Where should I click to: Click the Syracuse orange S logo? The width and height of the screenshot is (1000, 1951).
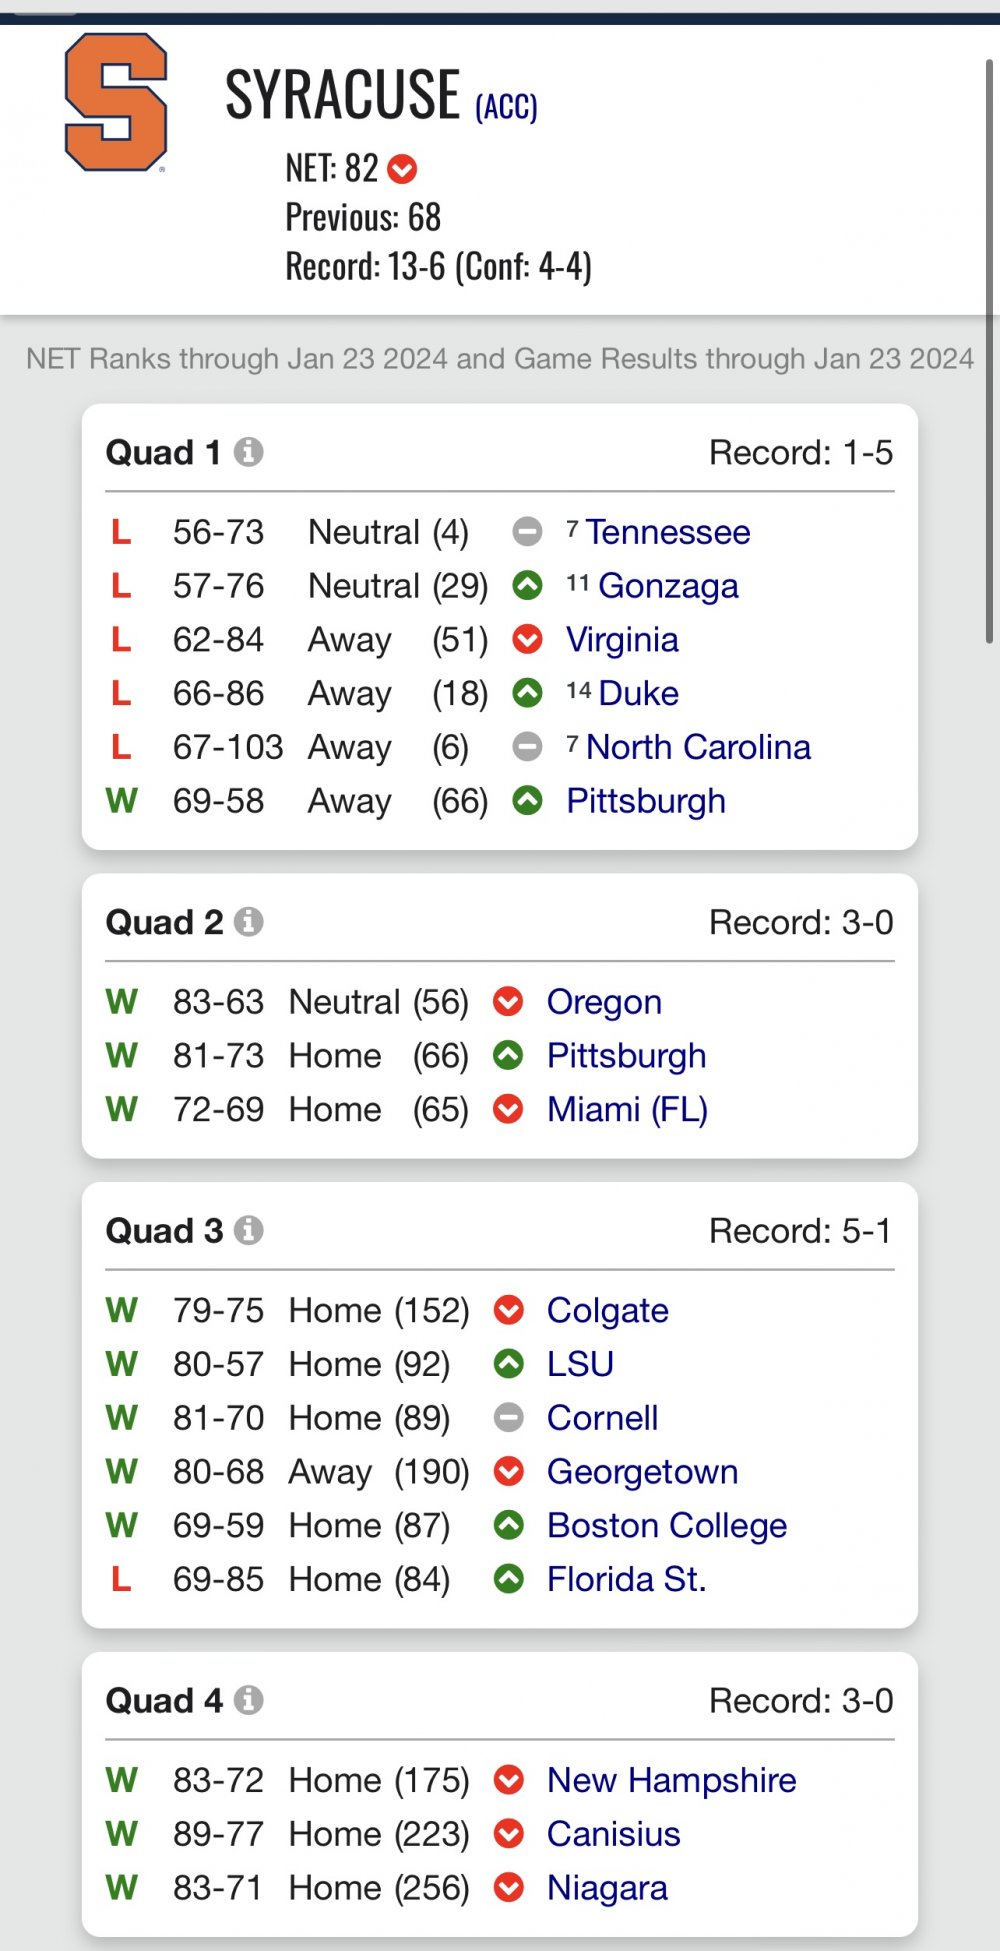[x=116, y=102]
